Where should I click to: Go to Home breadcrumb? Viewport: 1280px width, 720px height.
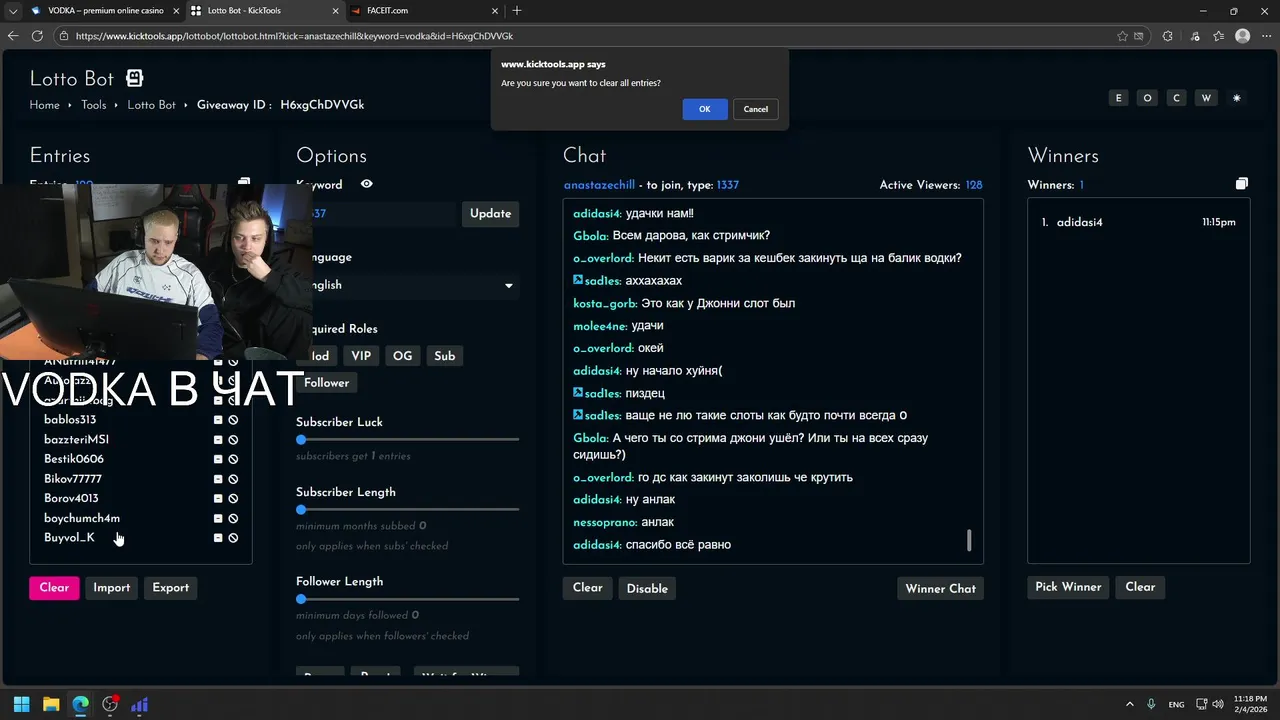point(44,105)
